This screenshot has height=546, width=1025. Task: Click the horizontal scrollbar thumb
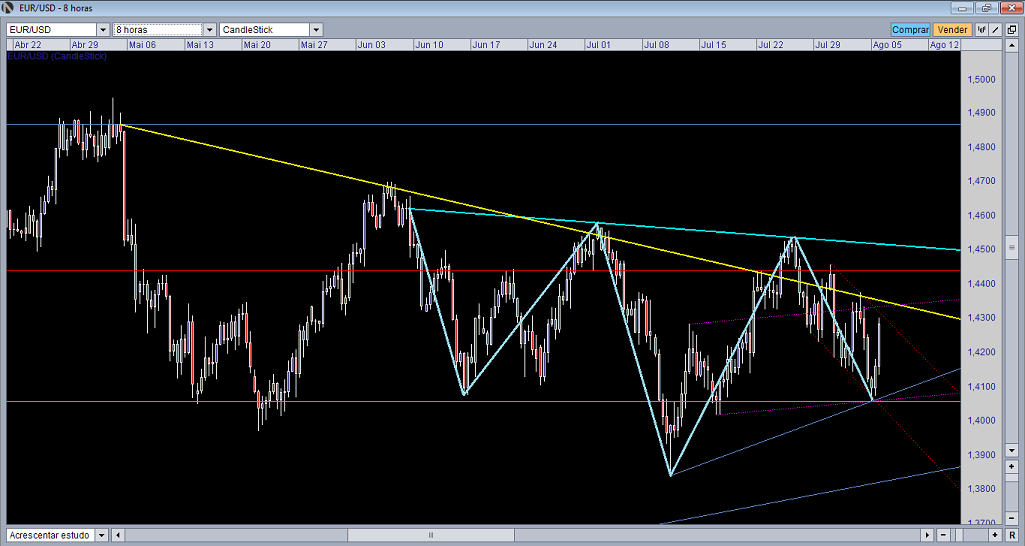[x=431, y=535]
